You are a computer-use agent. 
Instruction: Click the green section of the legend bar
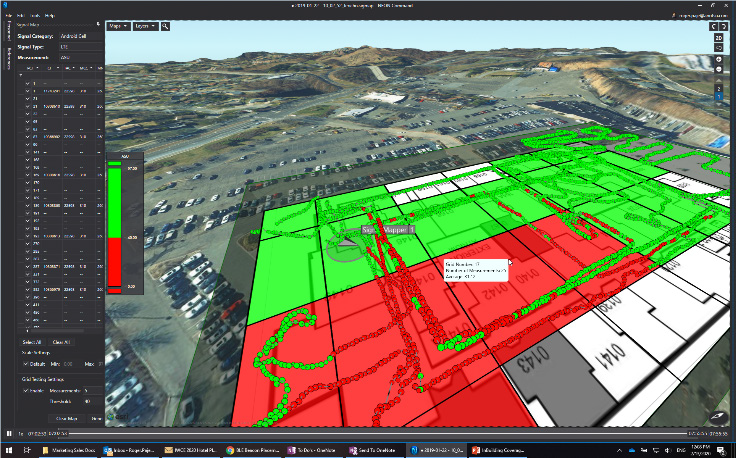(115, 203)
